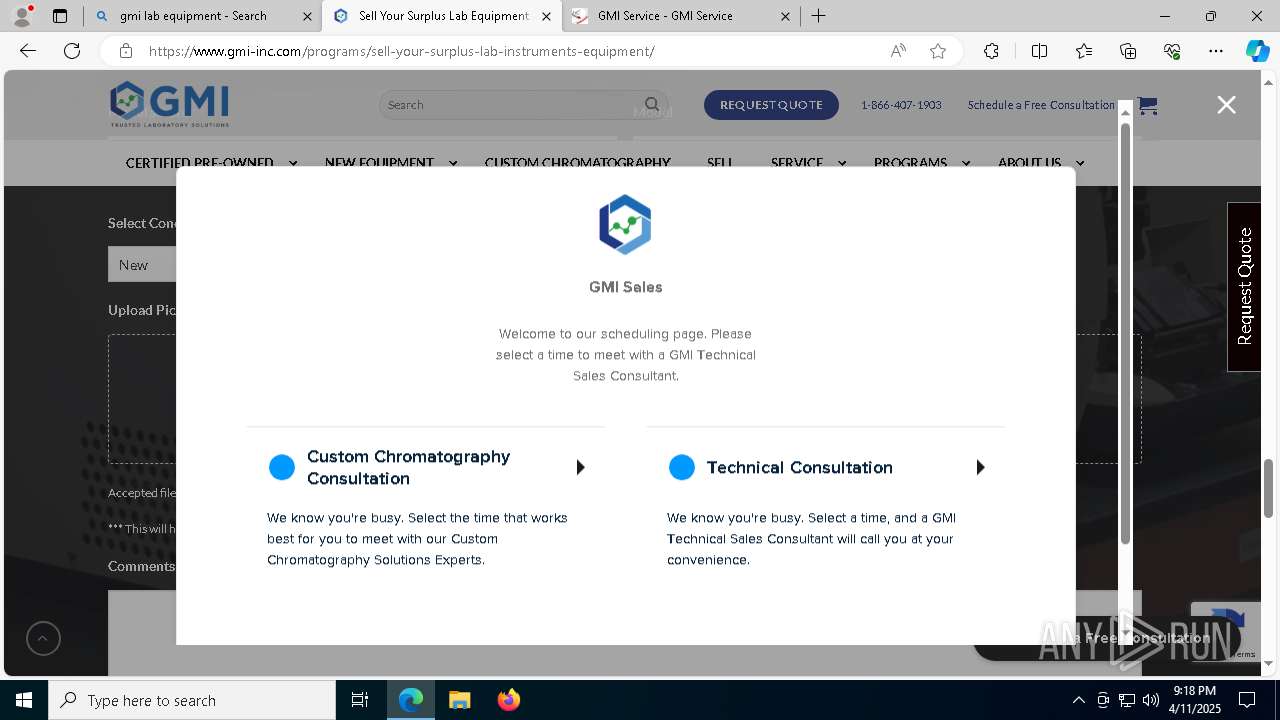
Task: View site information lock icon
Action: tap(125, 51)
